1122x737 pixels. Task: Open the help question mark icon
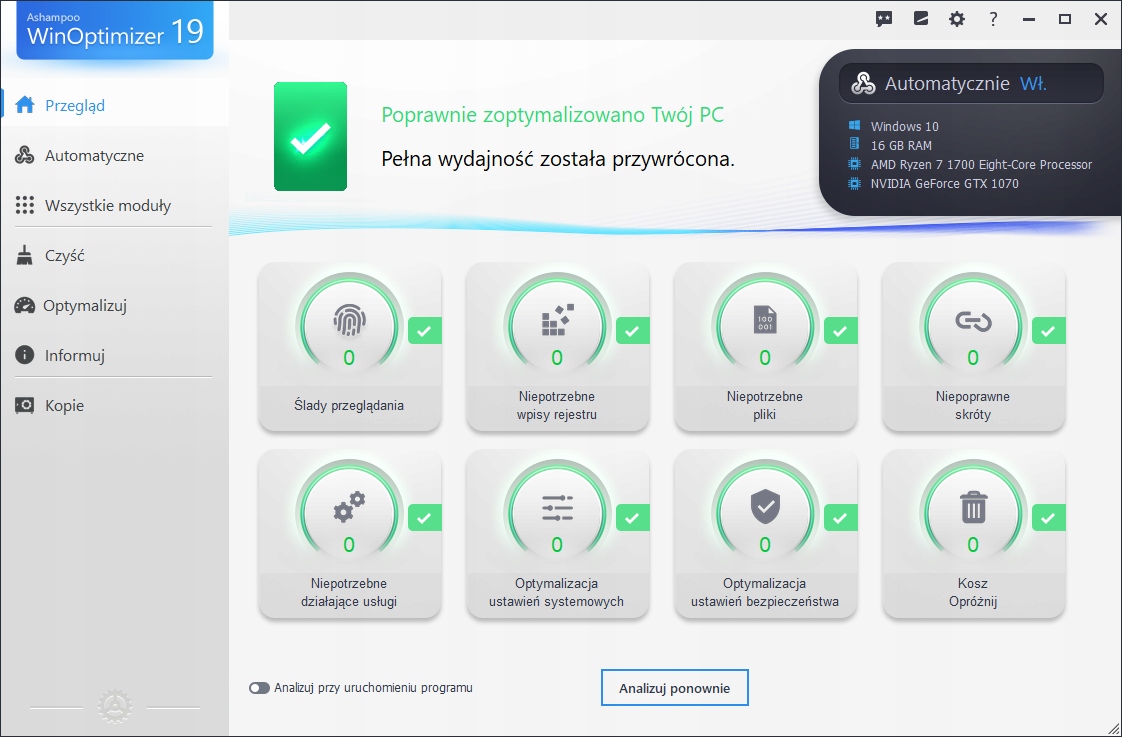click(x=993, y=19)
